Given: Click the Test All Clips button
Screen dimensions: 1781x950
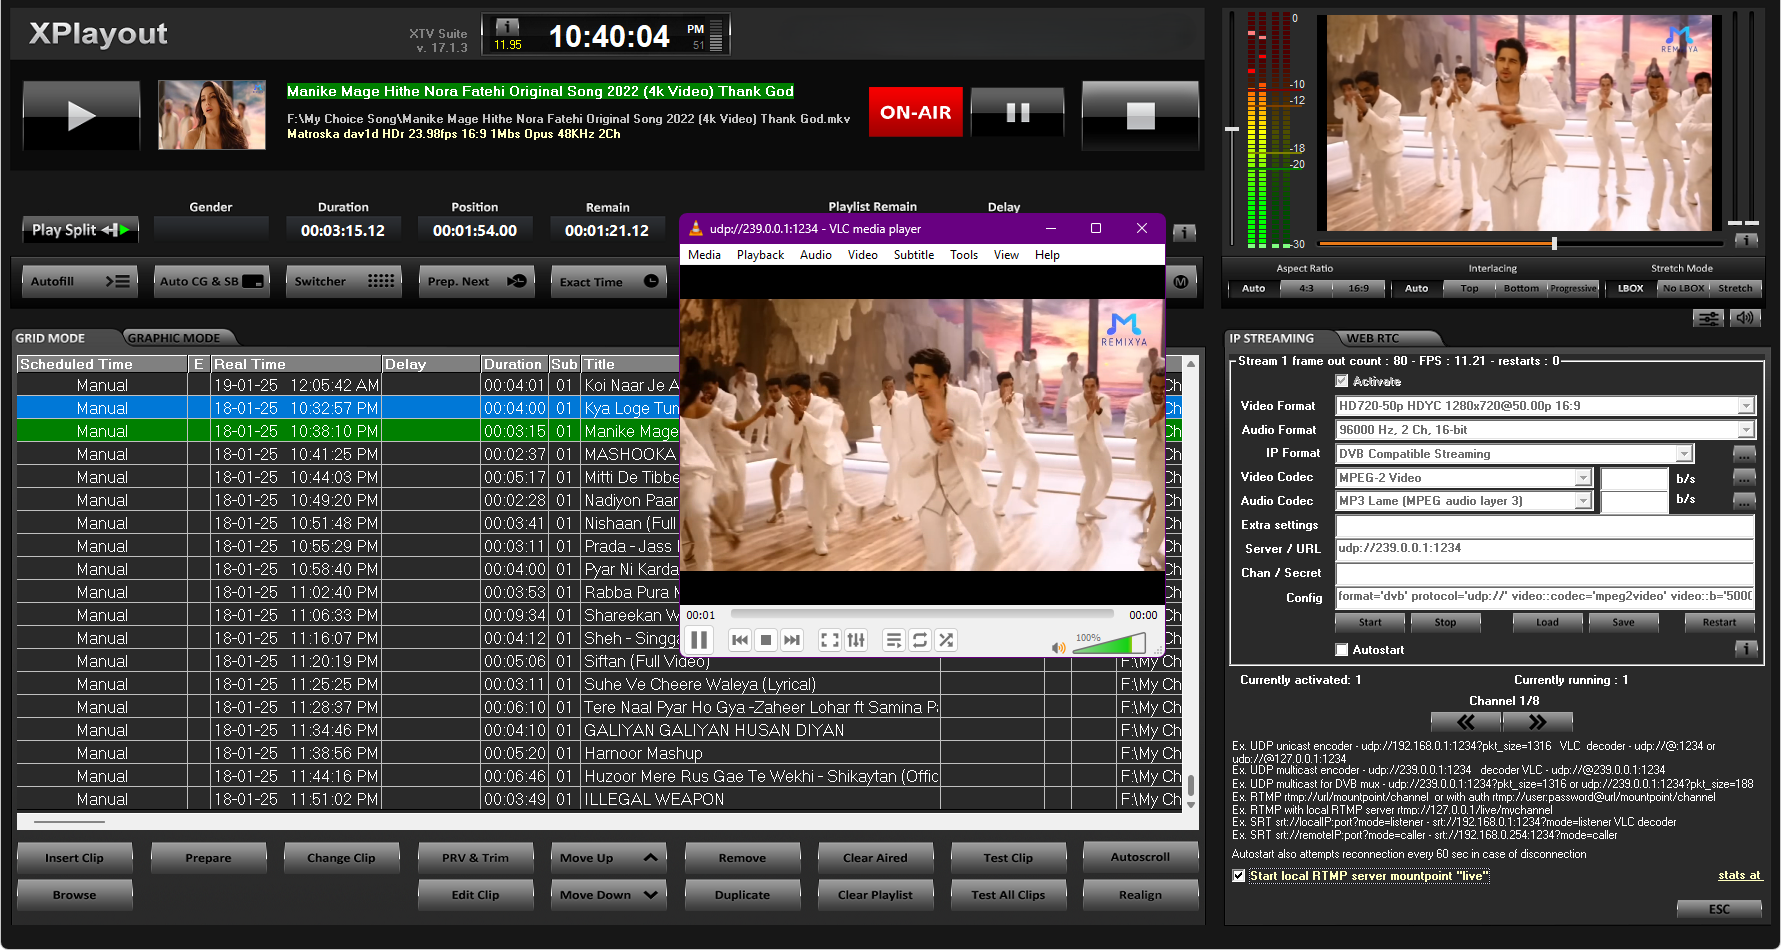Looking at the screenshot, I should click(x=1008, y=895).
